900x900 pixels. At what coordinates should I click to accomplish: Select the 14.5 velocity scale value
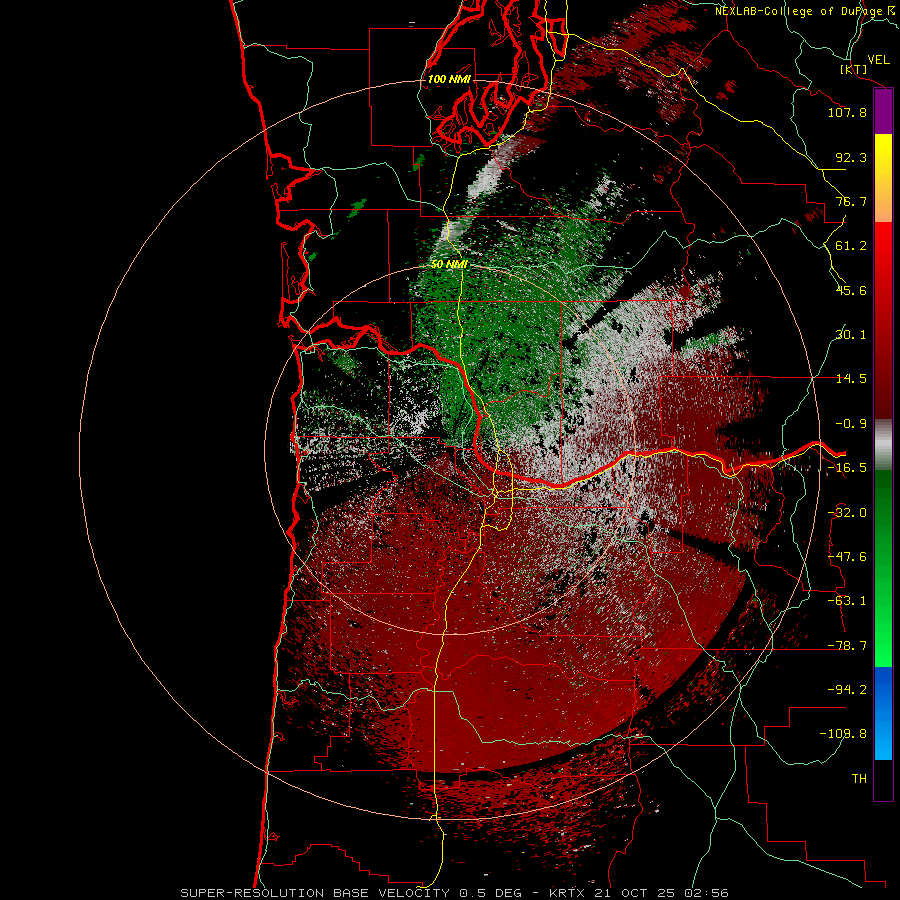click(x=851, y=379)
